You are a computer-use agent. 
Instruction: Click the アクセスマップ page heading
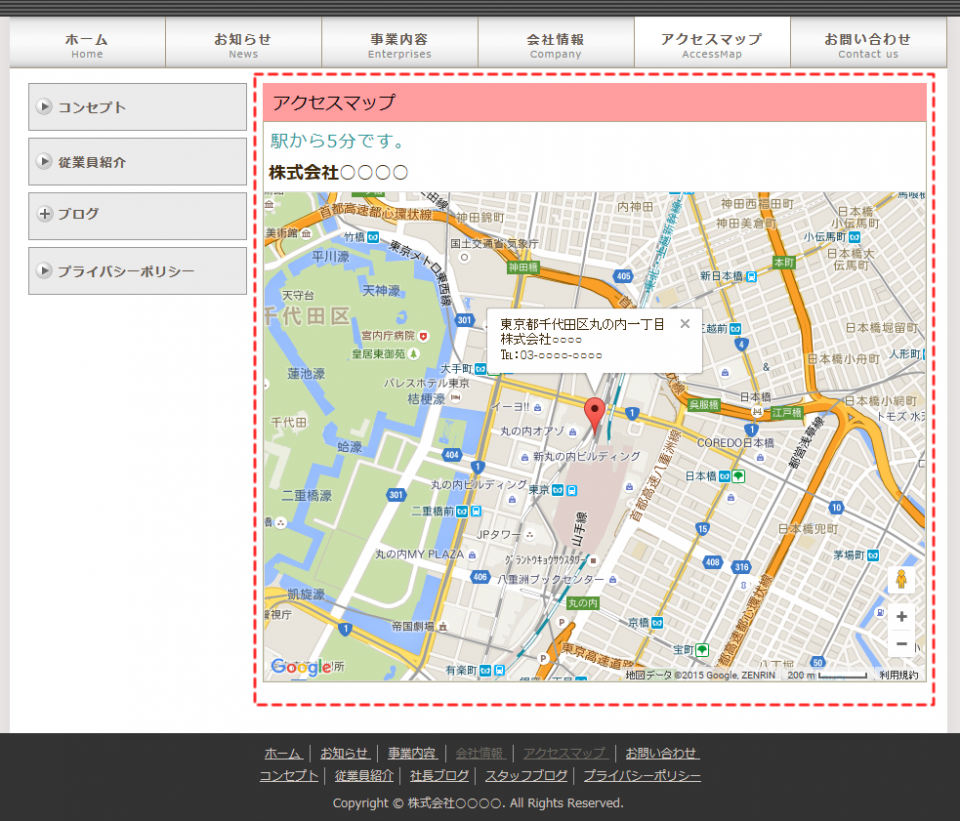[334, 102]
